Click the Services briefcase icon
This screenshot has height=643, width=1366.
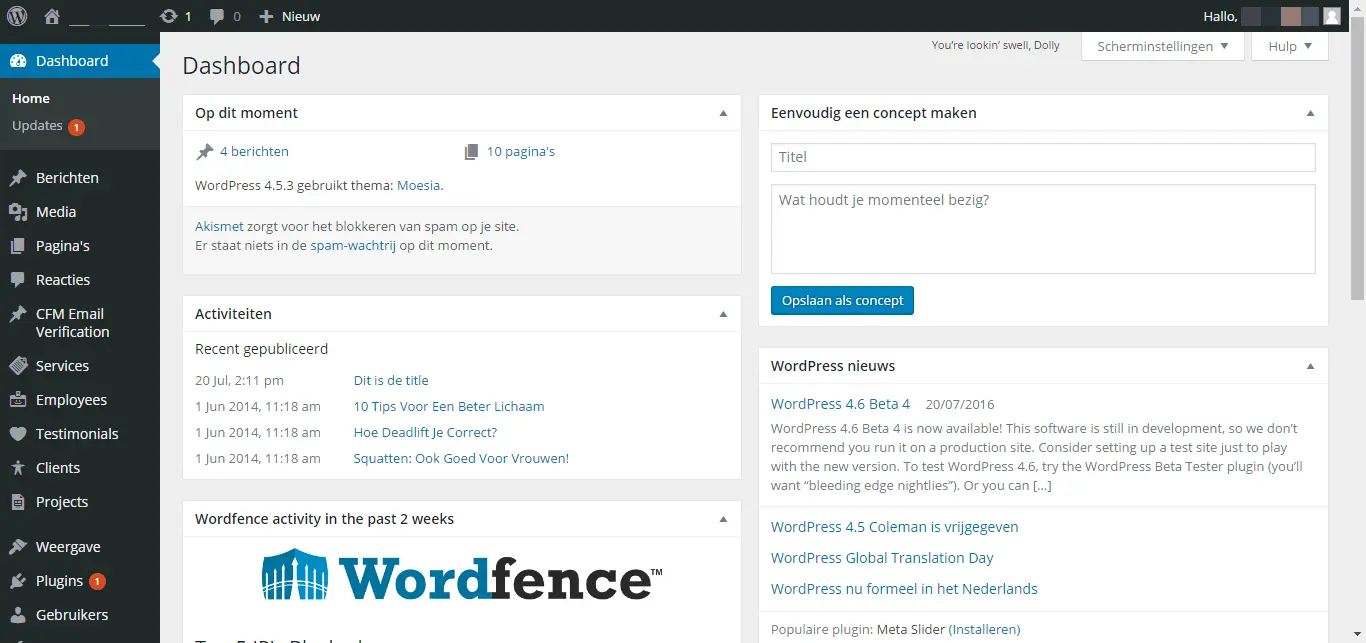(18, 366)
